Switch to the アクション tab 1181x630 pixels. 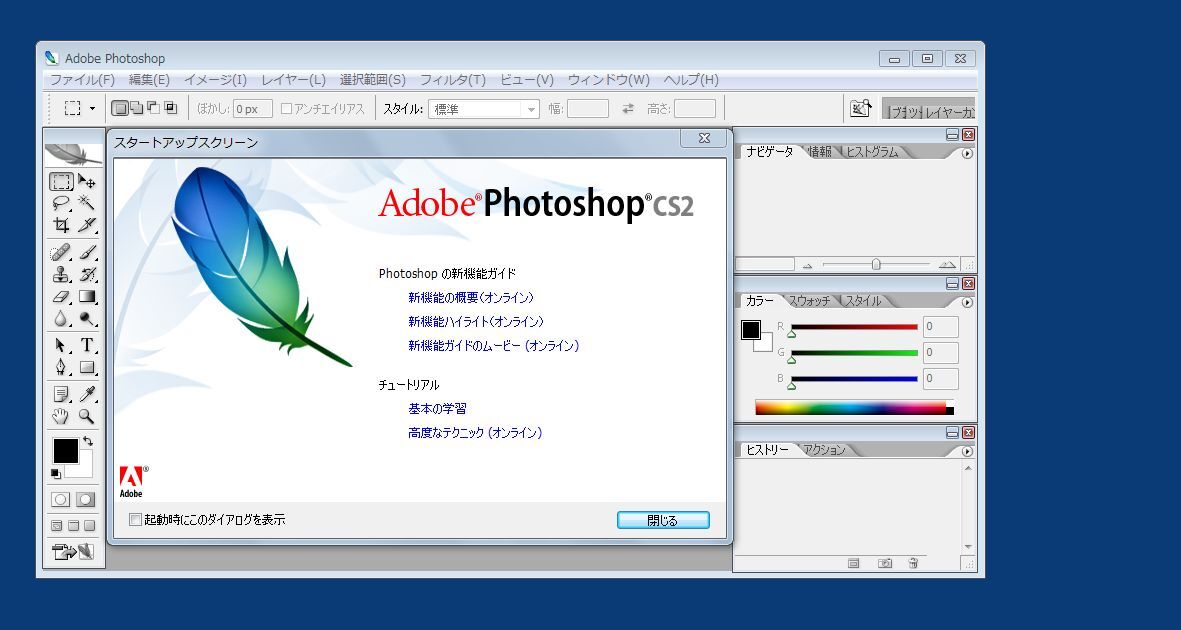[x=825, y=451]
